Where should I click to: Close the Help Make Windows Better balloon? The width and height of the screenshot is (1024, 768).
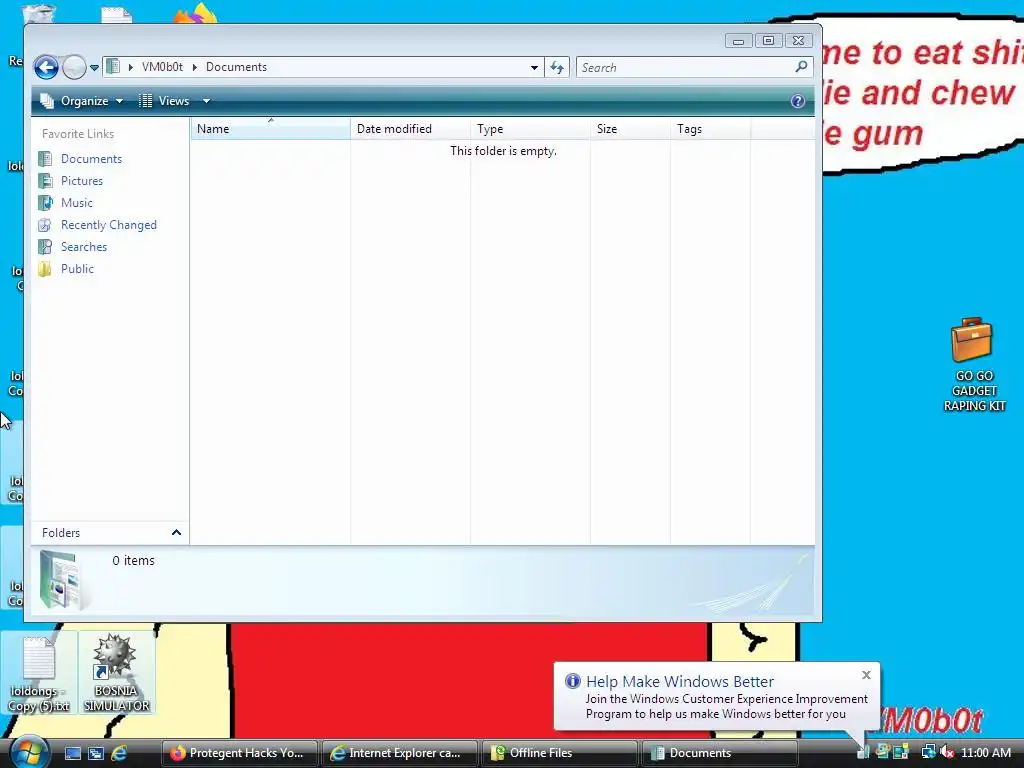click(x=866, y=675)
